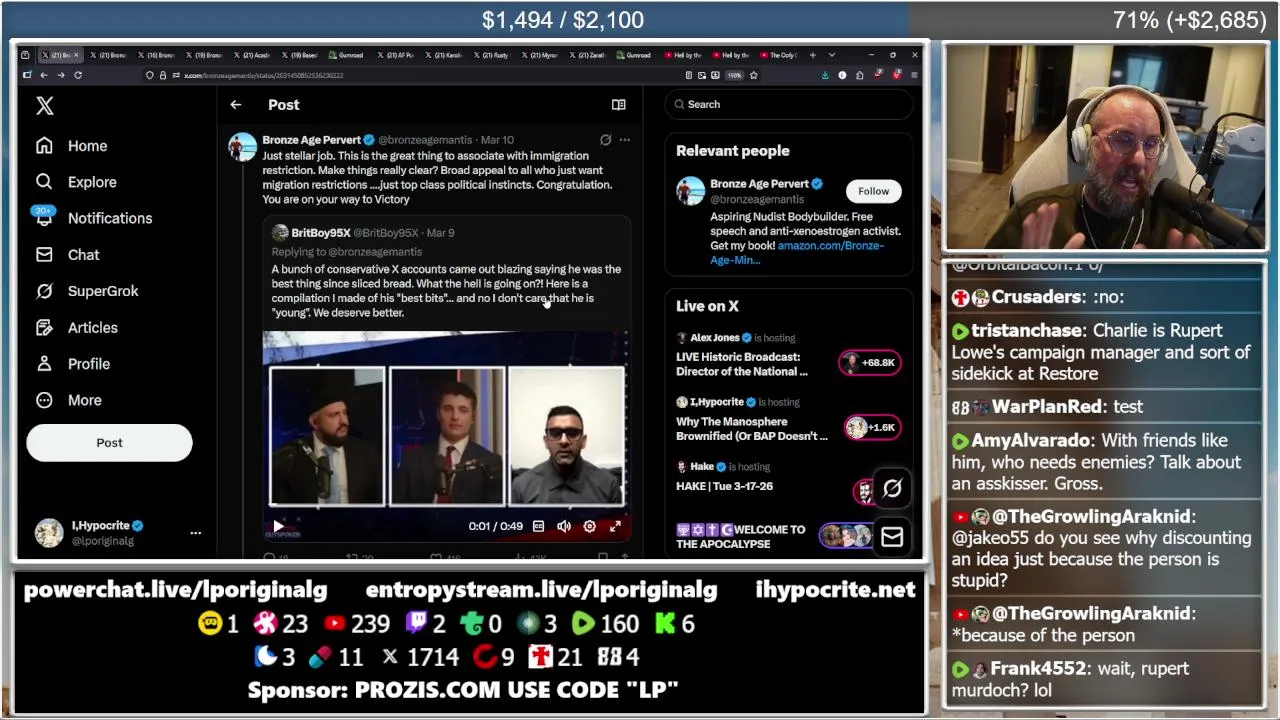Mute the video sound

click(564, 526)
